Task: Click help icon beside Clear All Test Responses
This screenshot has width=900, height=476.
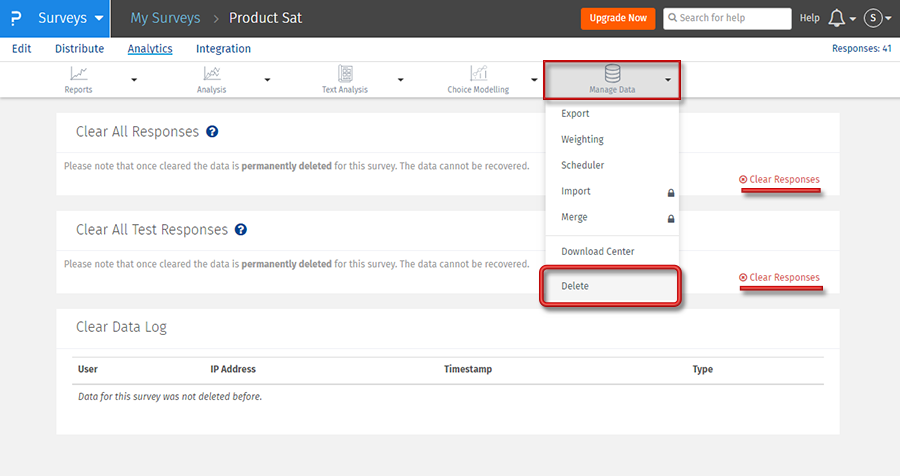Action: point(240,230)
